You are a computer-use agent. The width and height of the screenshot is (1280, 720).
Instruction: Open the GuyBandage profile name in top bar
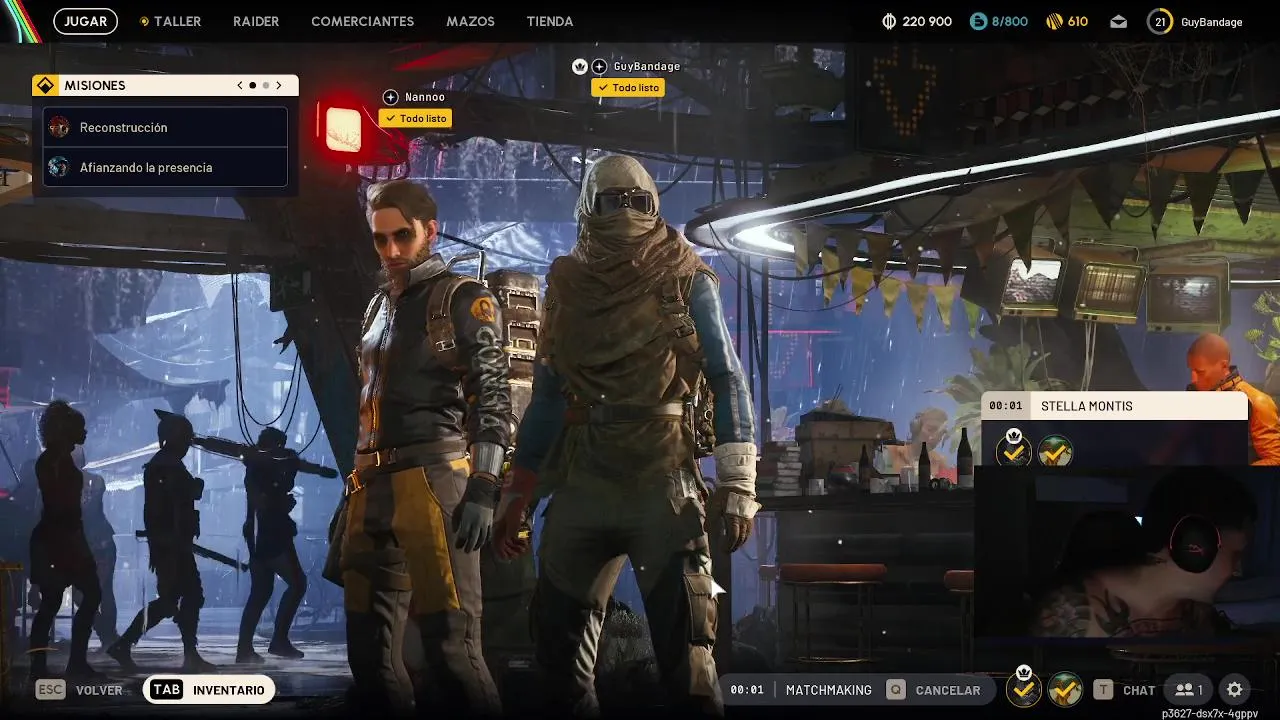pyautogui.click(x=1211, y=21)
